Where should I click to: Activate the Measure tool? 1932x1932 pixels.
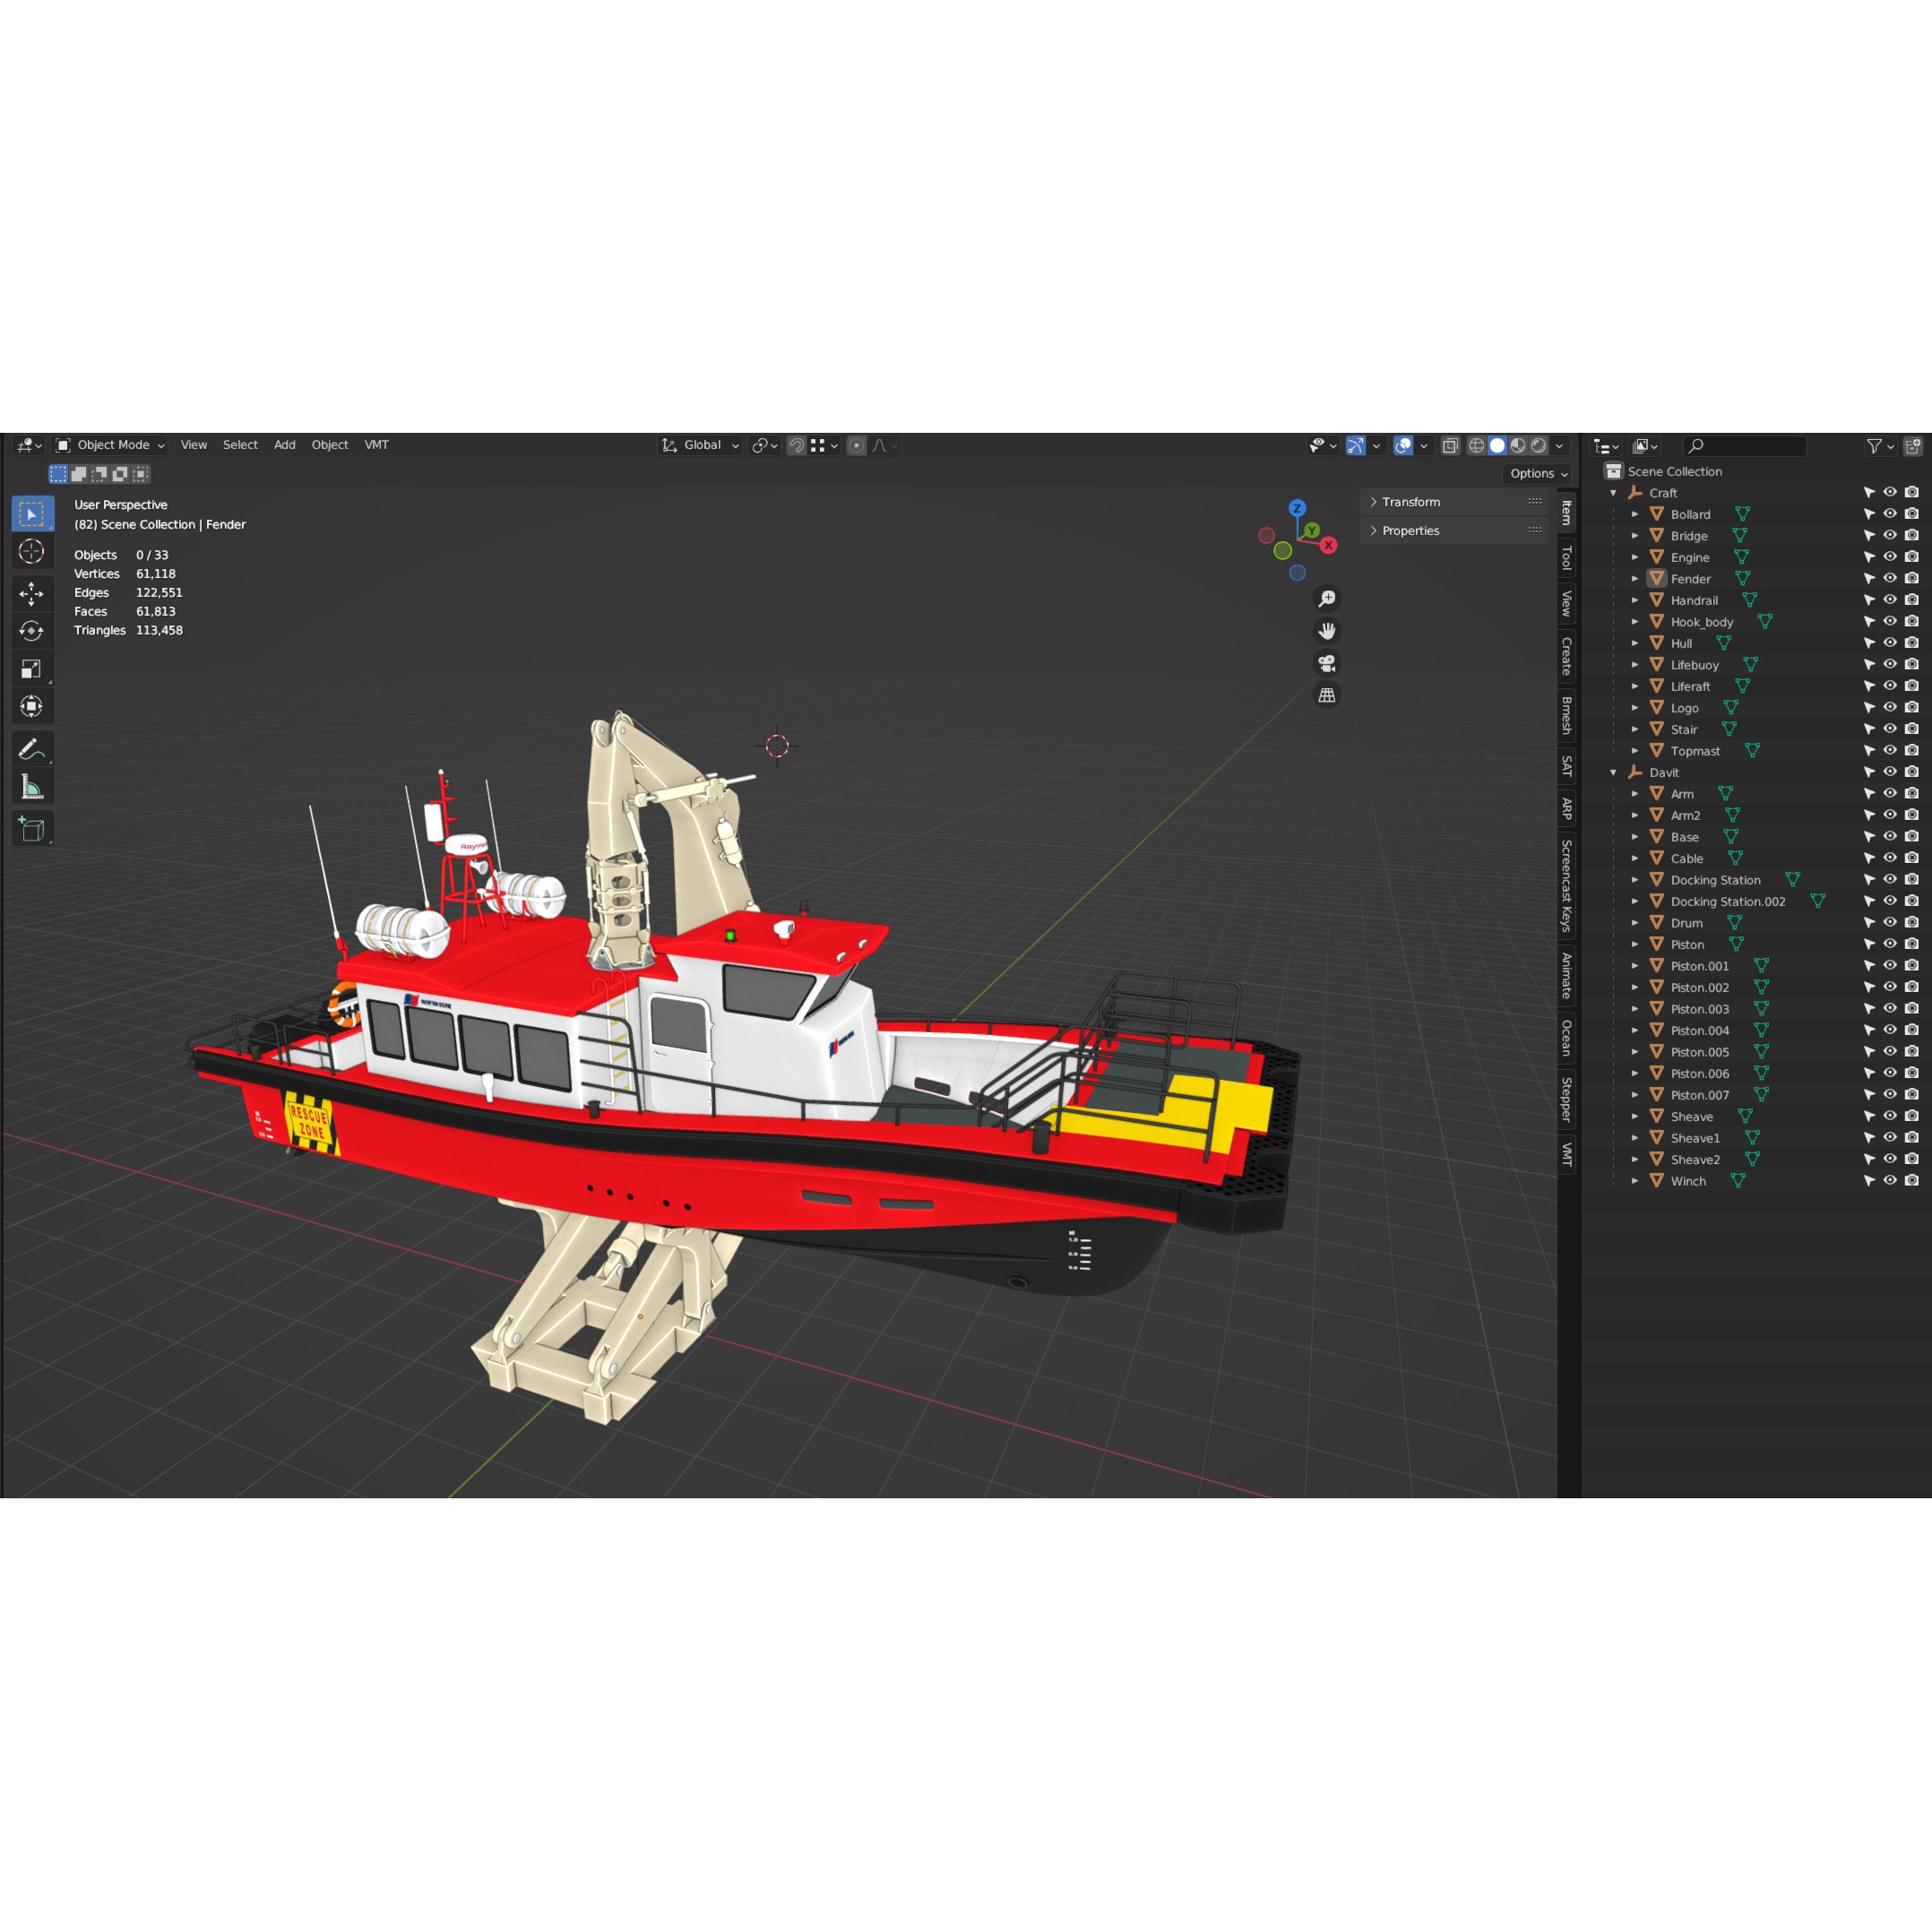tap(33, 786)
